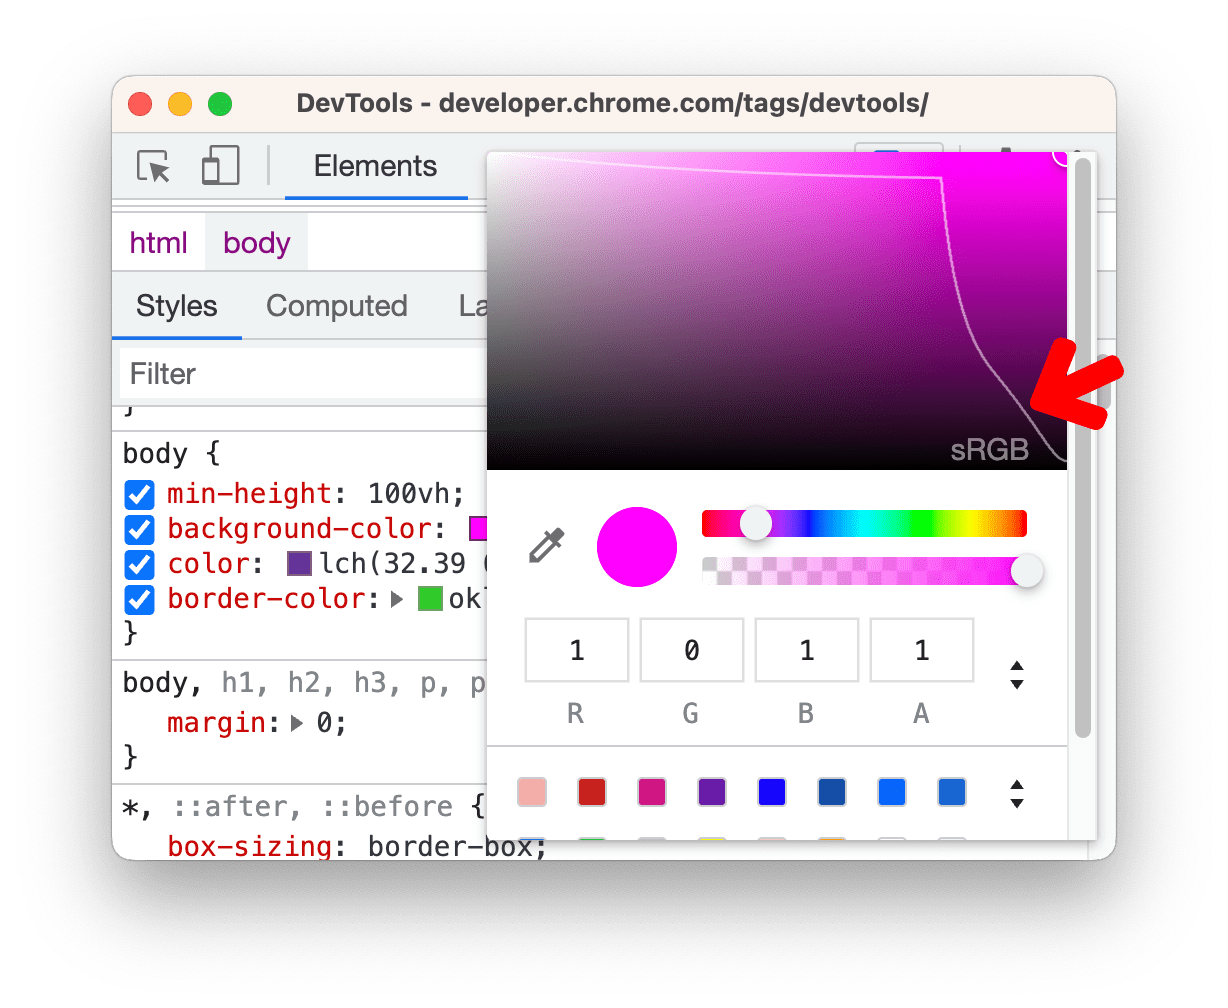Switch to the Computed tab
Viewport: 1228px width, 1008px height.
tap(336, 306)
